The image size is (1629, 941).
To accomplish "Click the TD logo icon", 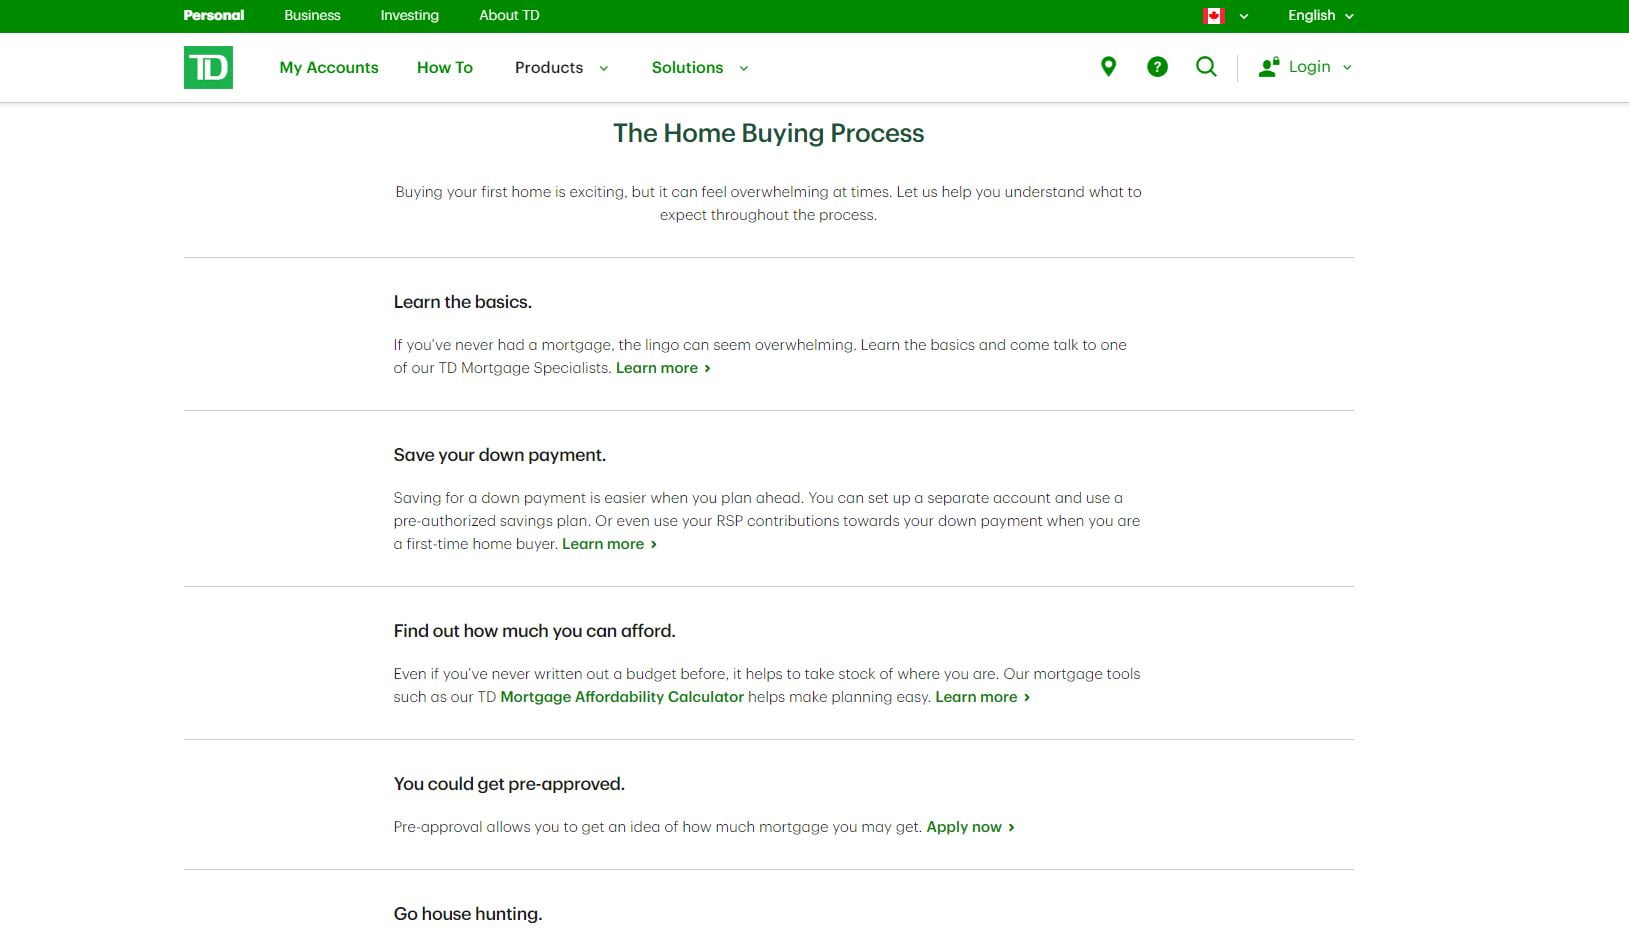I will pos(208,67).
